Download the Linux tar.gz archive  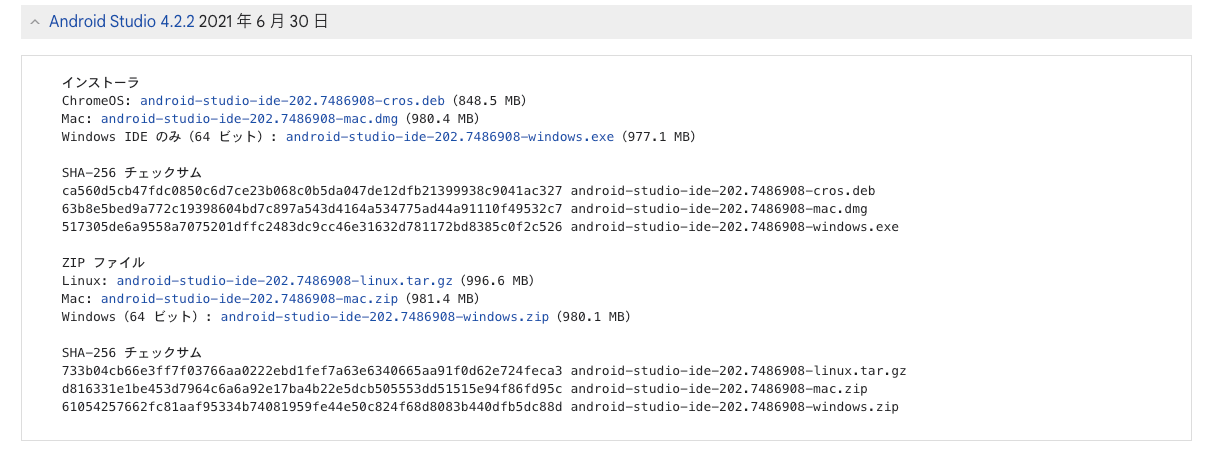pos(284,281)
